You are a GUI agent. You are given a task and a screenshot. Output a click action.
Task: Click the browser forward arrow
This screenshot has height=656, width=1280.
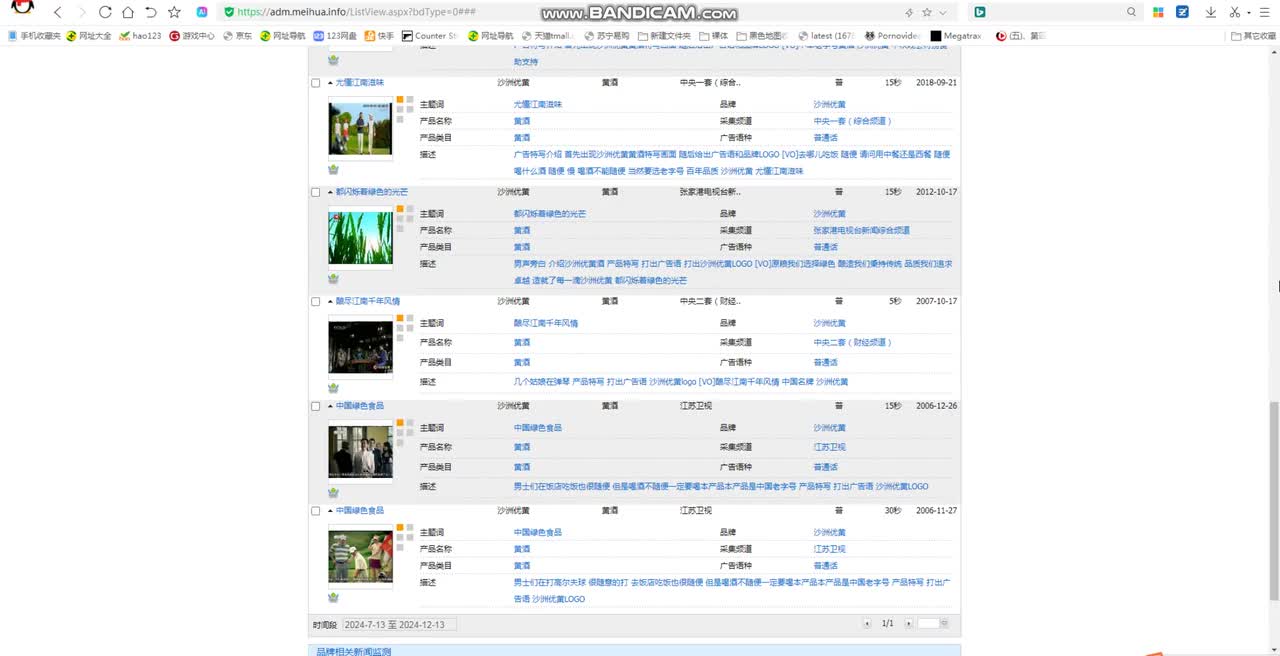[82, 12]
